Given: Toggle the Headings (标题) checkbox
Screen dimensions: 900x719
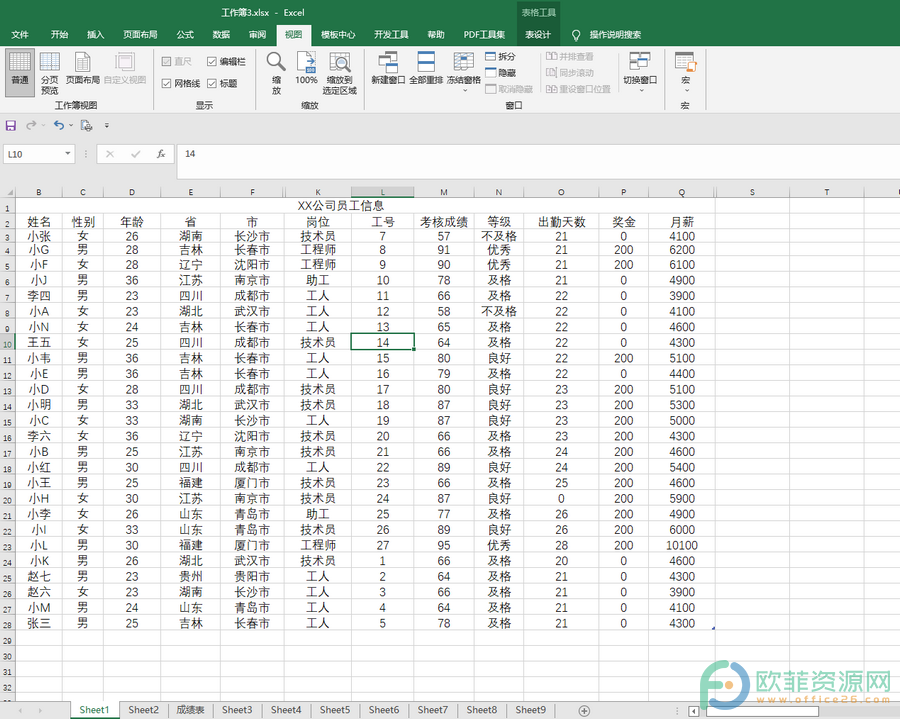Looking at the screenshot, I should pyautogui.click(x=222, y=84).
